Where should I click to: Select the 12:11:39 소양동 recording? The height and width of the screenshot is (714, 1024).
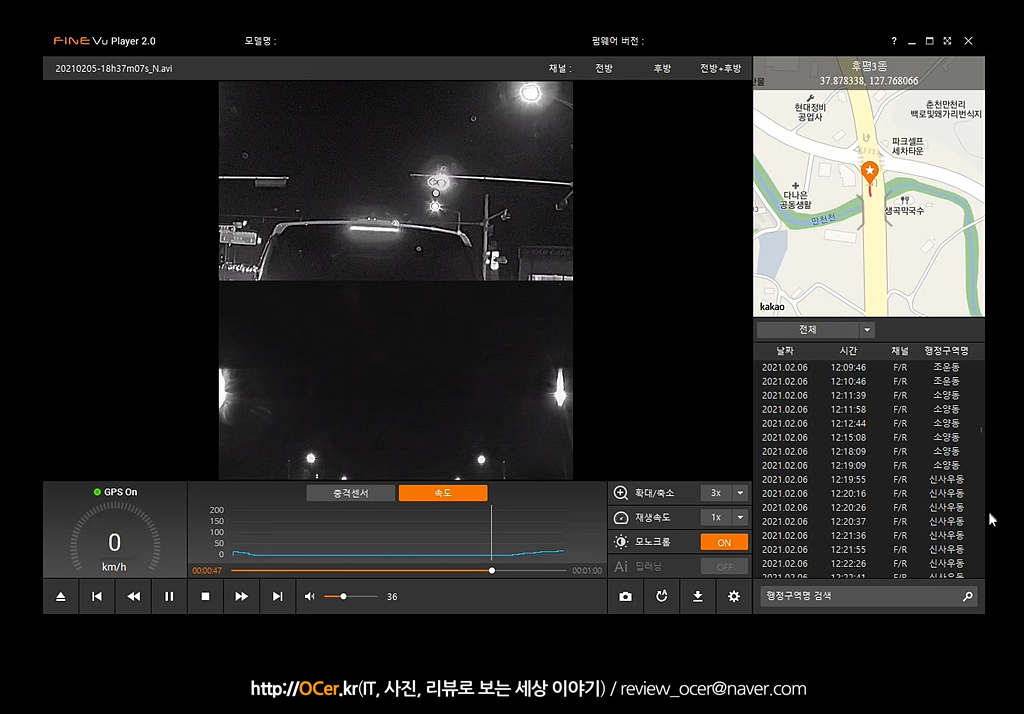pyautogui.click(x=866, y=395)
